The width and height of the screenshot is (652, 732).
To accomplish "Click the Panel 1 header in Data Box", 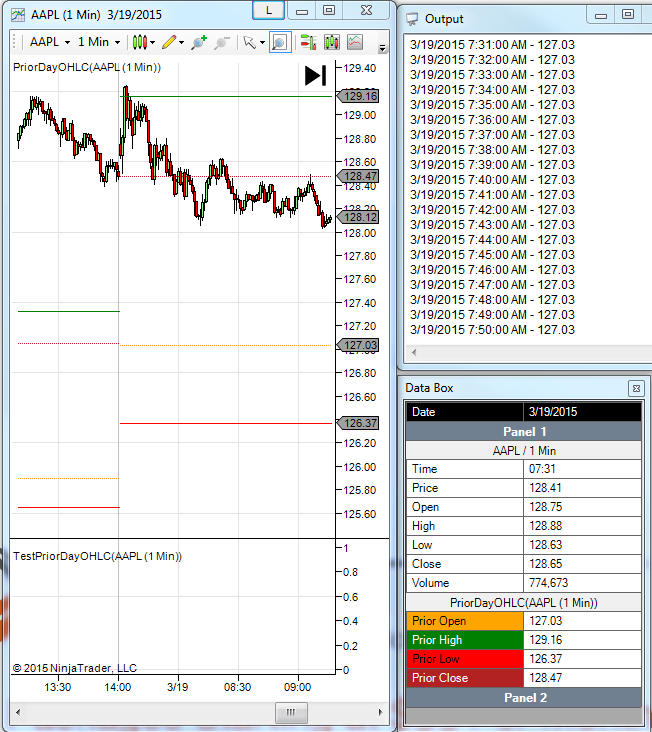I will (524, 431).
